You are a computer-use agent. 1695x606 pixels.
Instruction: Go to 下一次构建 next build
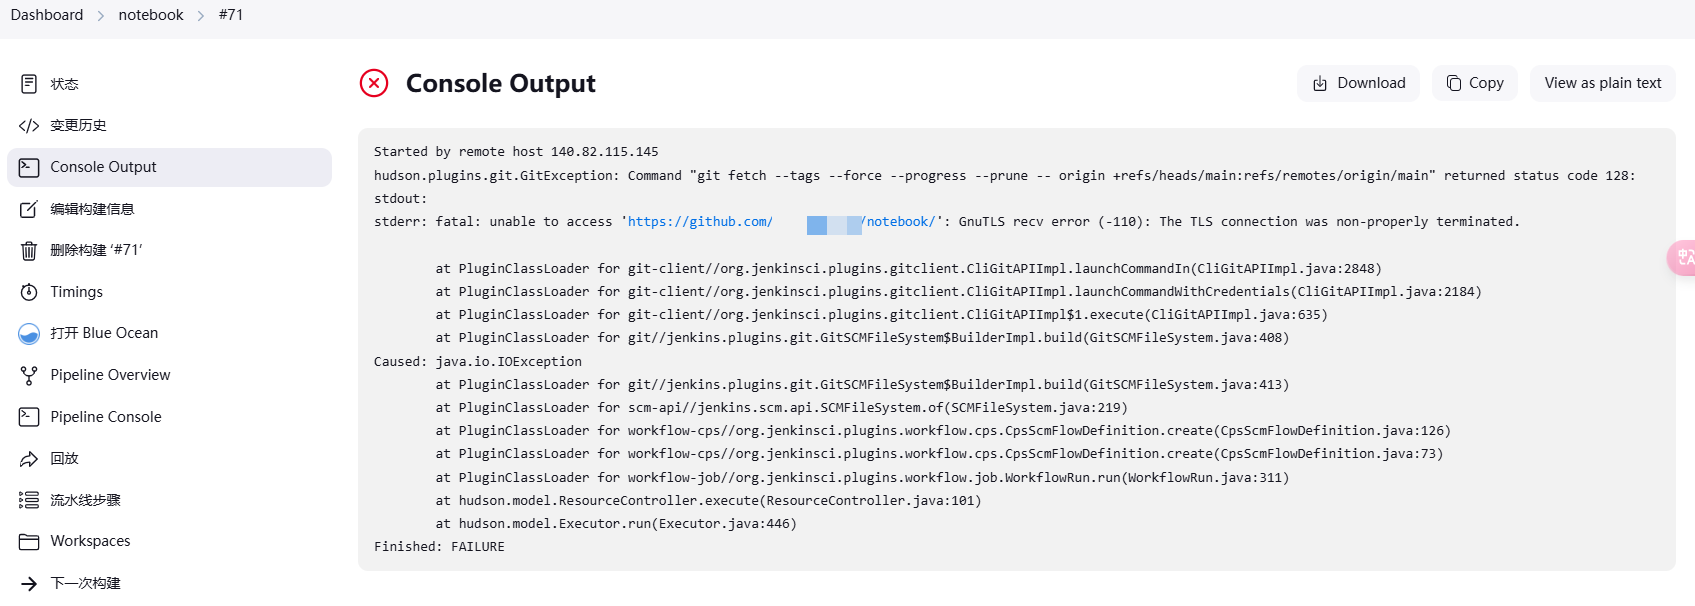tap(85, 583)
